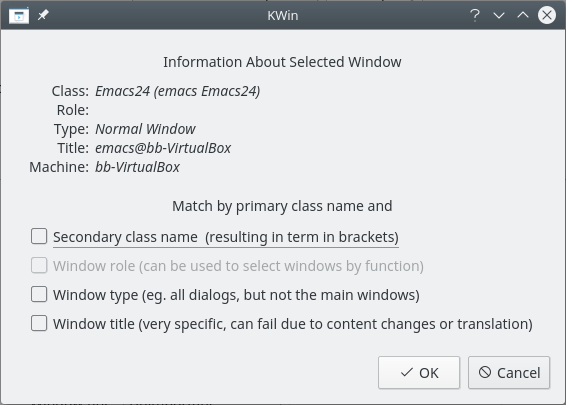The width and height of the screenshot is (566, 405).
Task: Maximize window using the up chevron icon
Action: pyautogui.click(x=523, y=15)
